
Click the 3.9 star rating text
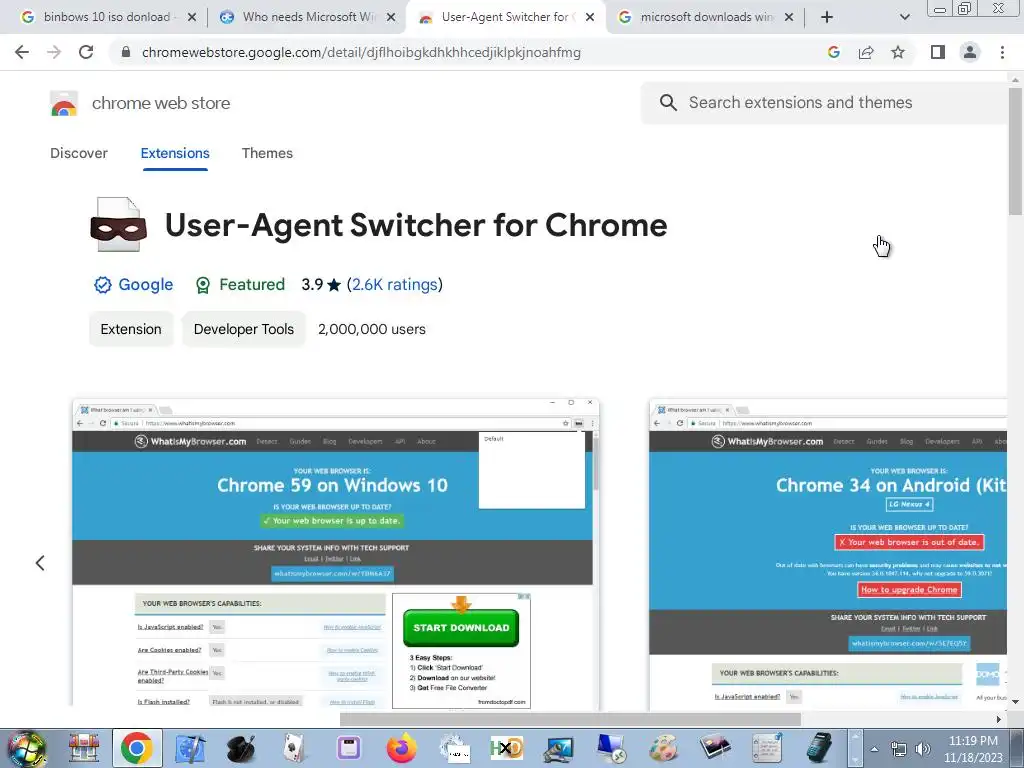pos(321,285)
